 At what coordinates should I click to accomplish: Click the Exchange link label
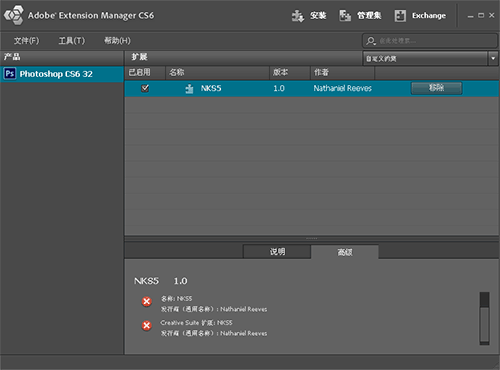coord(429,16)
